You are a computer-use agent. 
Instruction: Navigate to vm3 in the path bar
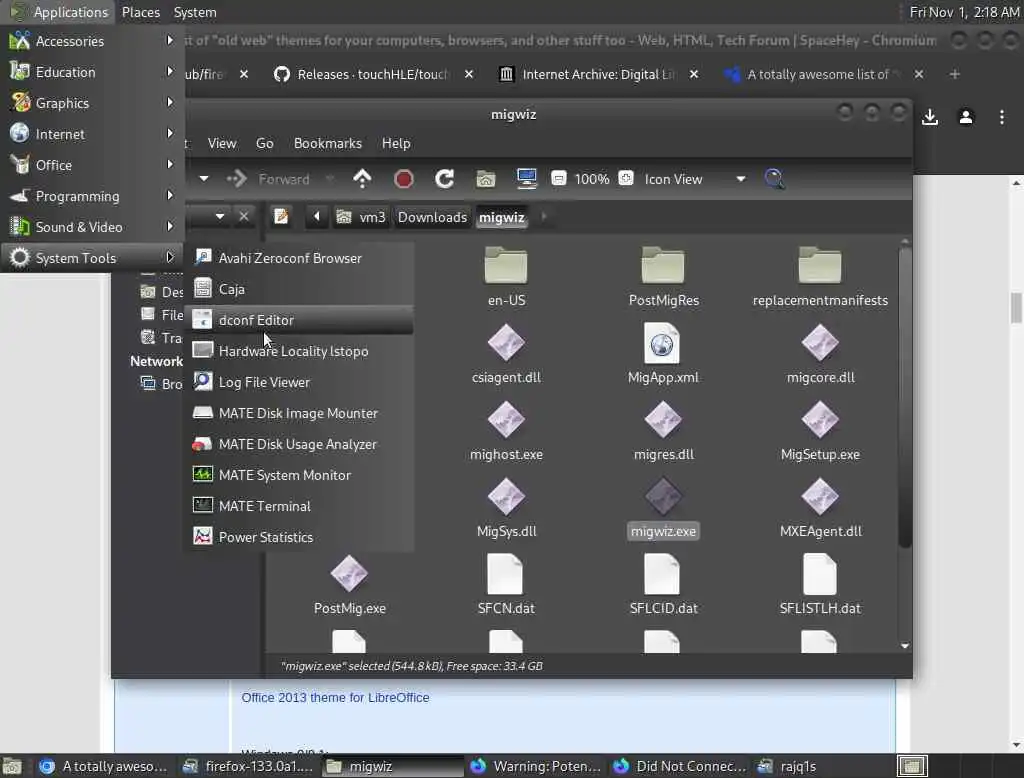tap(361, 217)
